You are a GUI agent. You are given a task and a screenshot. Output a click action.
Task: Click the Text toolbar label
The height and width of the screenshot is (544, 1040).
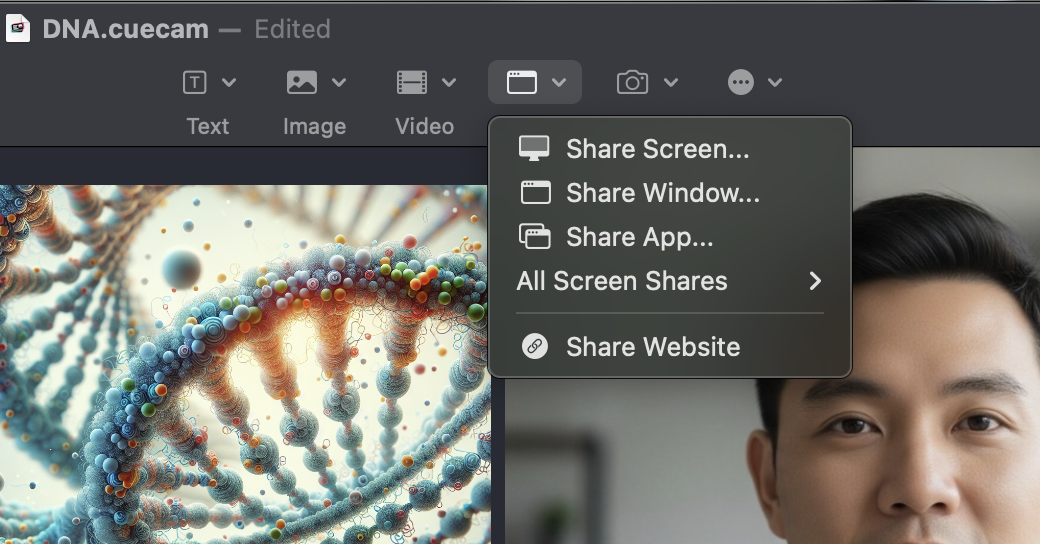pos(208,126)
